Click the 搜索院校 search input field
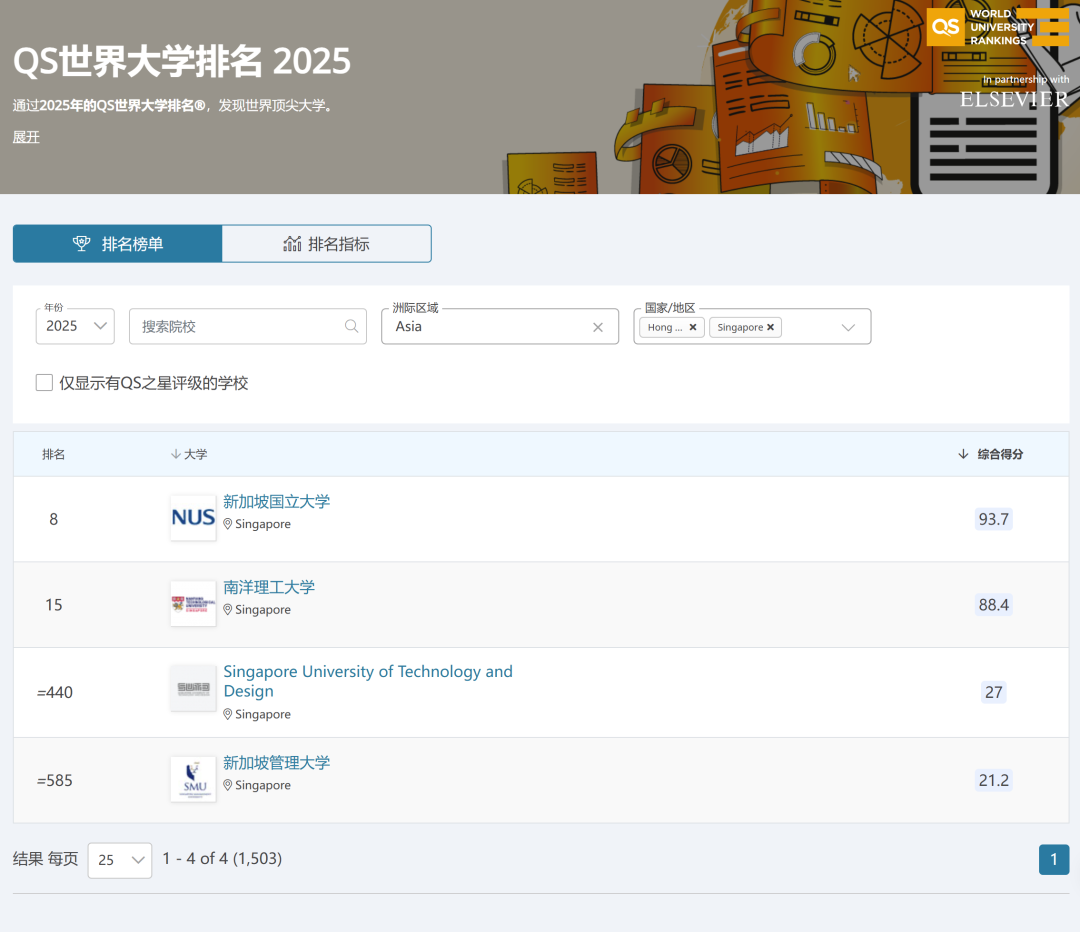Screen dimensions: 1080x932 [238, 326]
